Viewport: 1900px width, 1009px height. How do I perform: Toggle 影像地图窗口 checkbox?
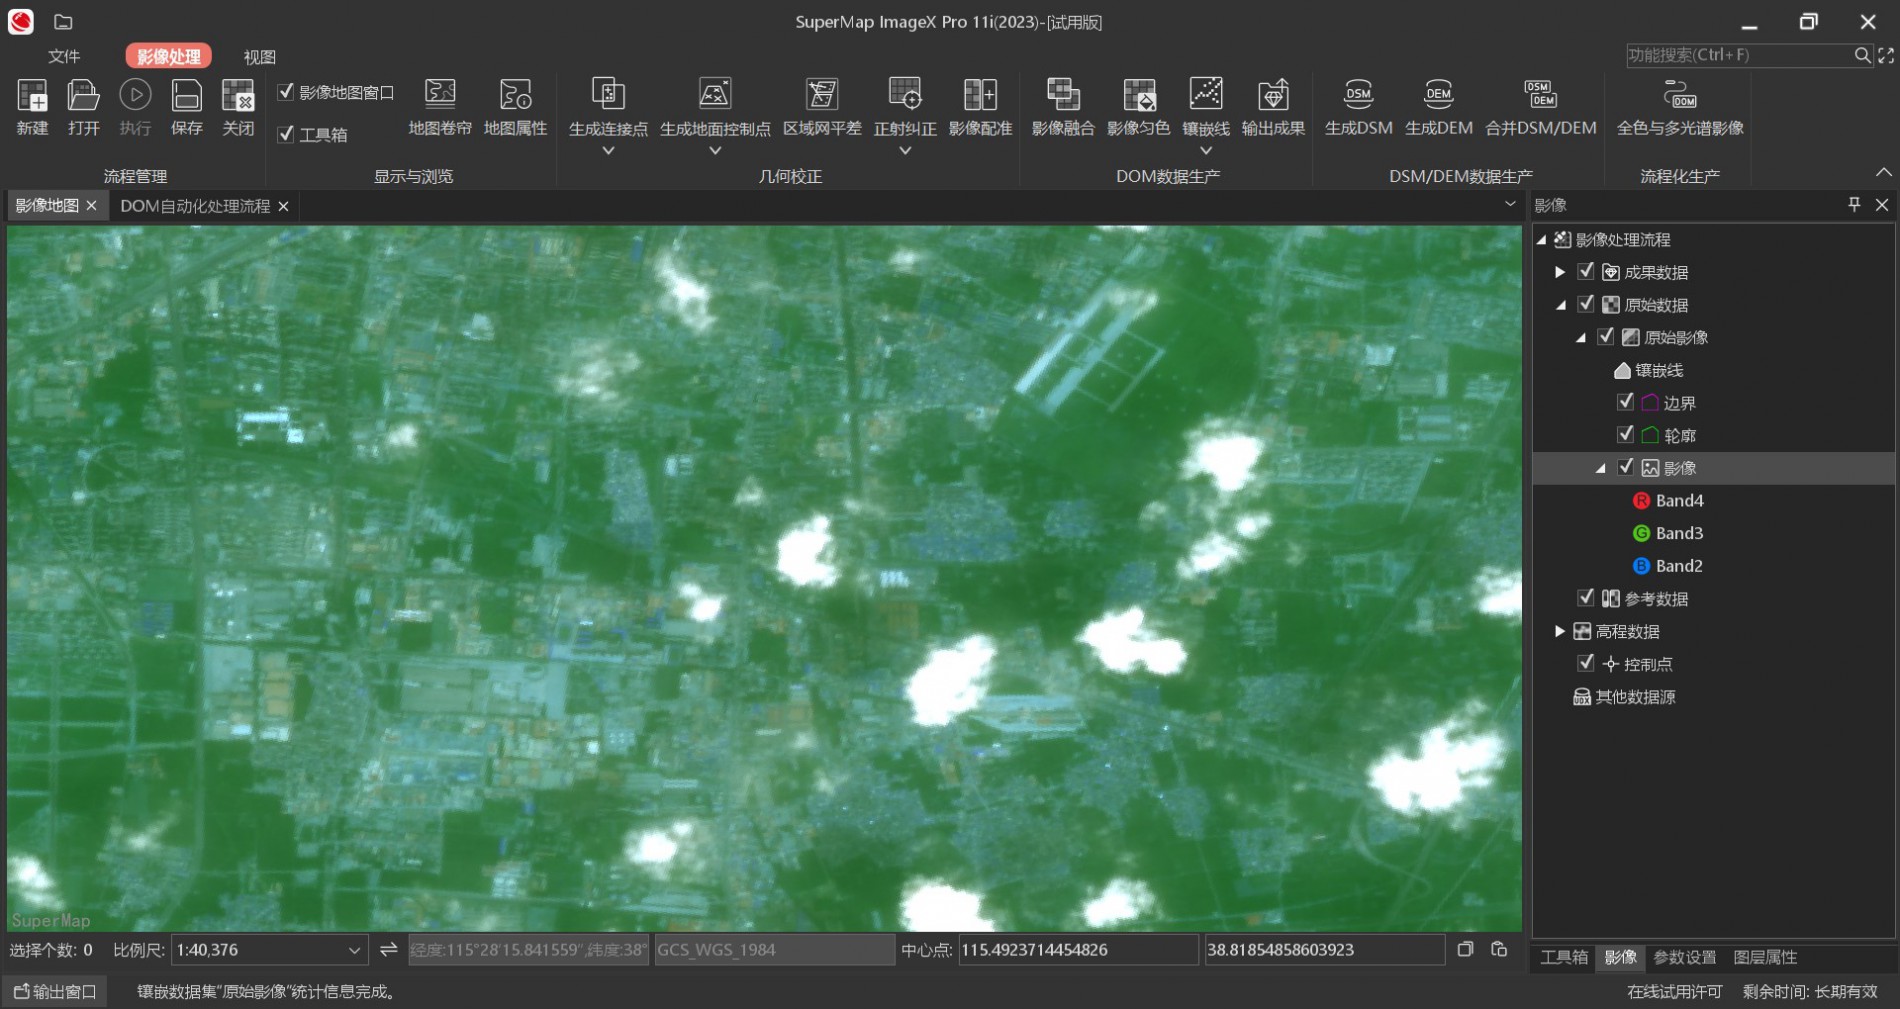coord(286,92)
